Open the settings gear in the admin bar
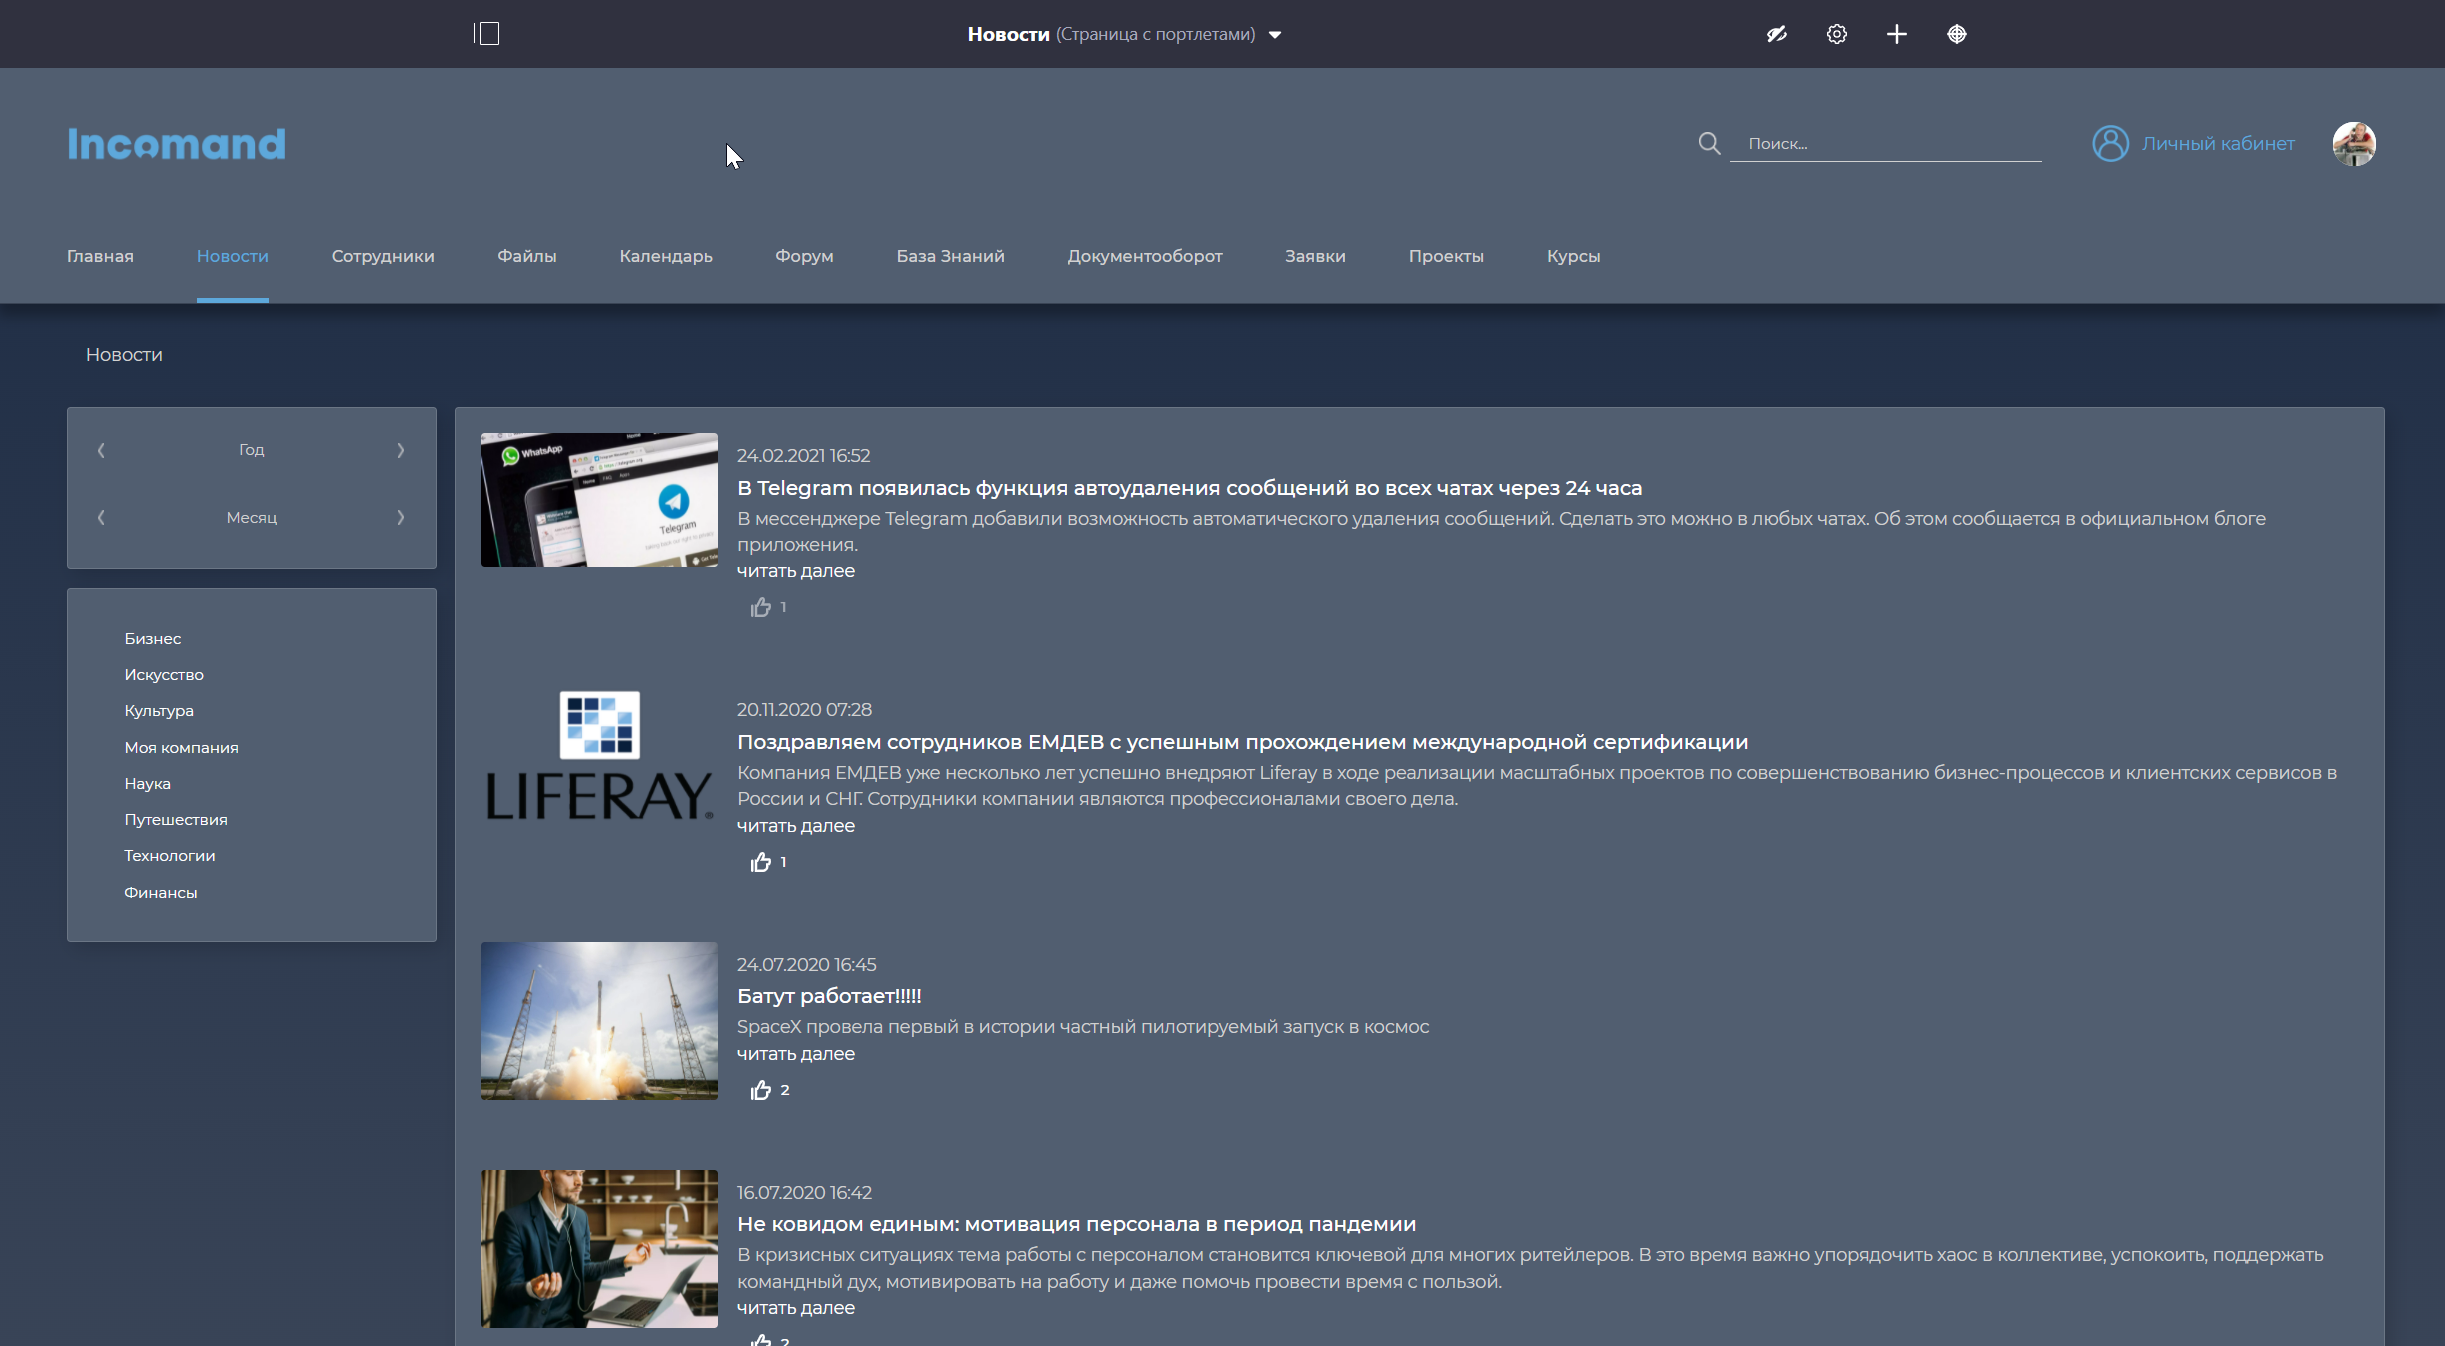This screenshot has height=1346, width=2445. (x=1837, y=33)
